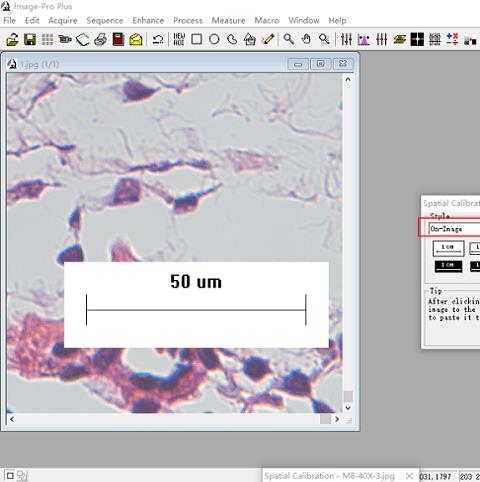Open the On-Image style dropdown
The image size is (480, 482).
pyautogui.click(x=454, y=229)
